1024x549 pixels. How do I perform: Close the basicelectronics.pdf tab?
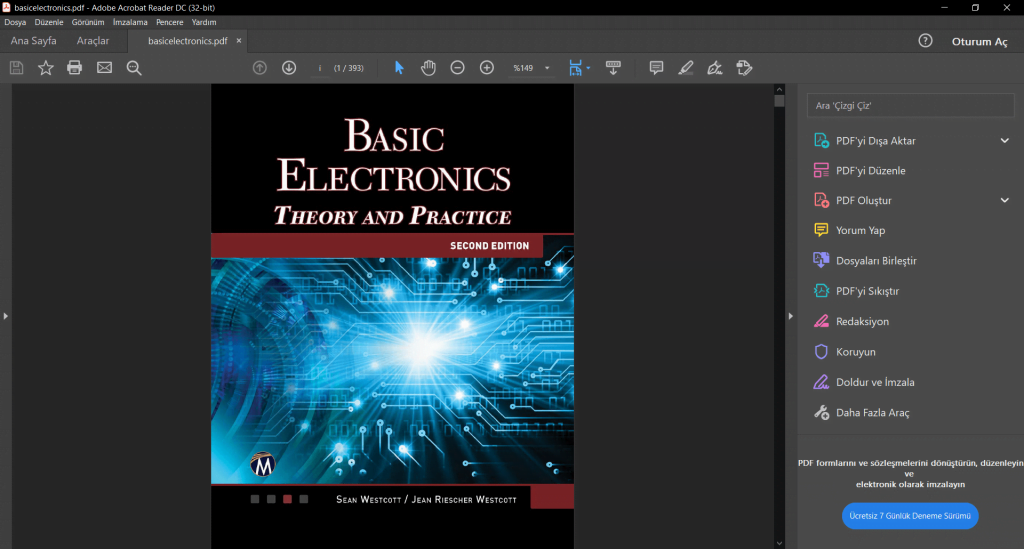tap(238, 40)
